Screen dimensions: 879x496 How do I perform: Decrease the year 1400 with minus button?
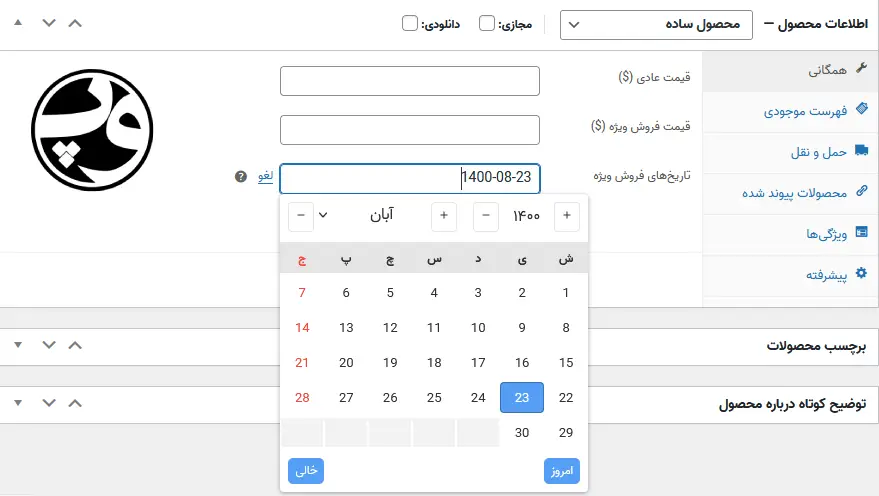[x=487, y=215]
